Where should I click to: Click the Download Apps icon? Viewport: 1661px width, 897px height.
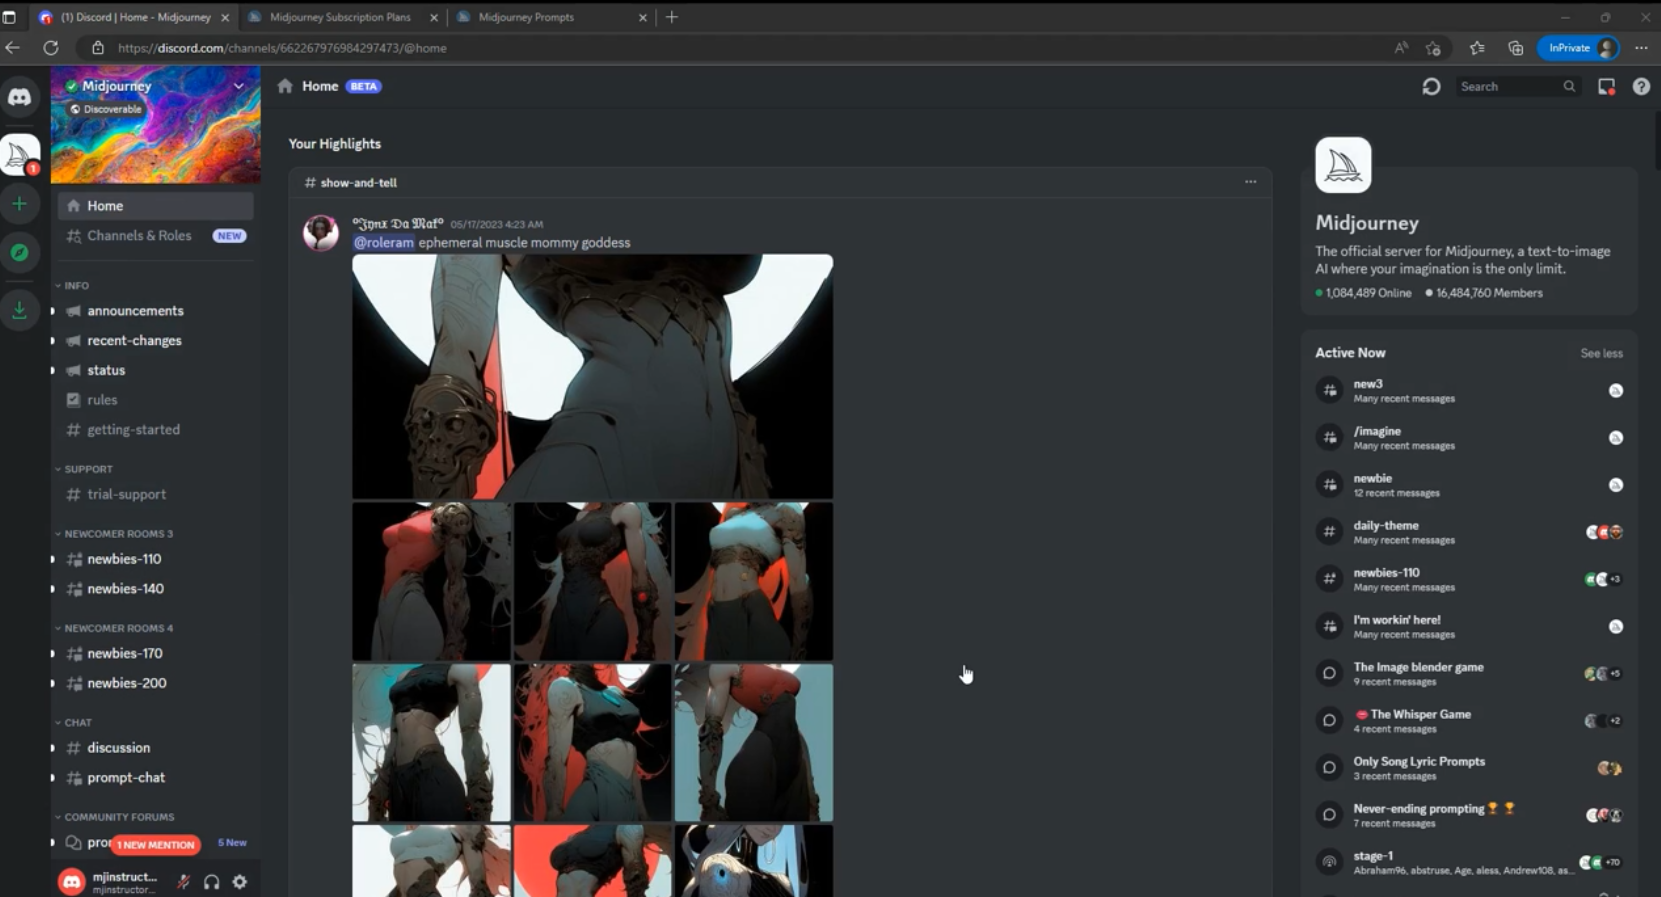coord(19,311)
